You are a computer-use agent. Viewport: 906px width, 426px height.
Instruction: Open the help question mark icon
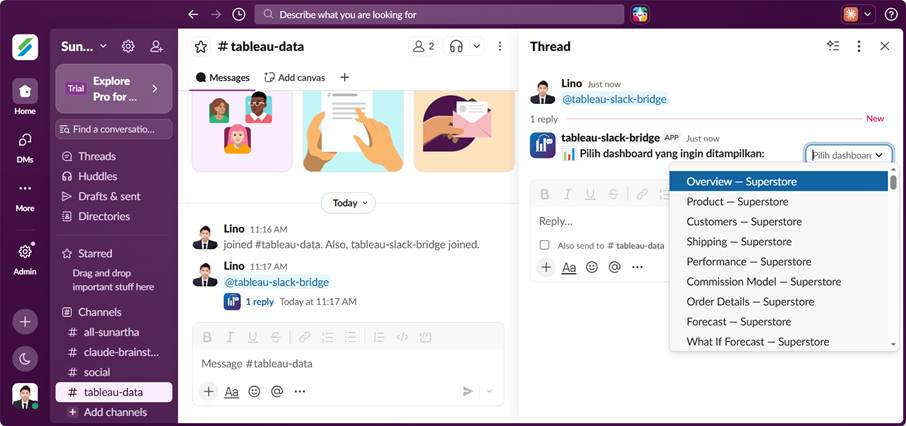891,14
